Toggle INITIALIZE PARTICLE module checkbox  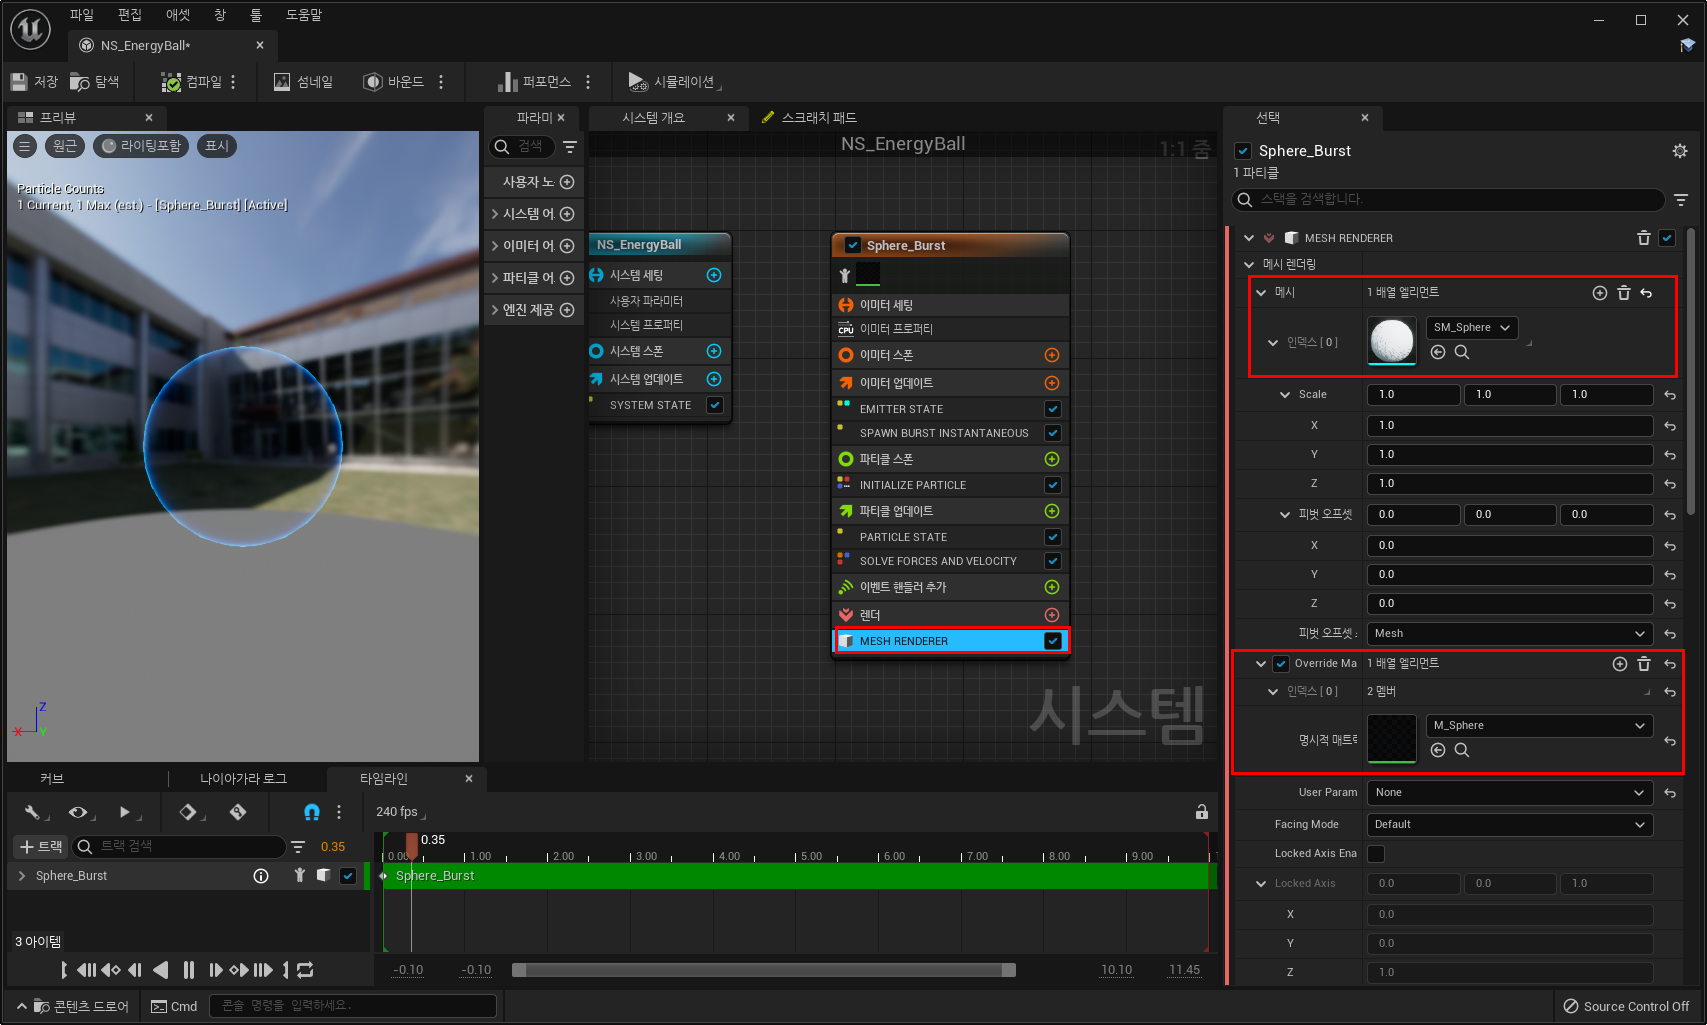coord(1053,485)
